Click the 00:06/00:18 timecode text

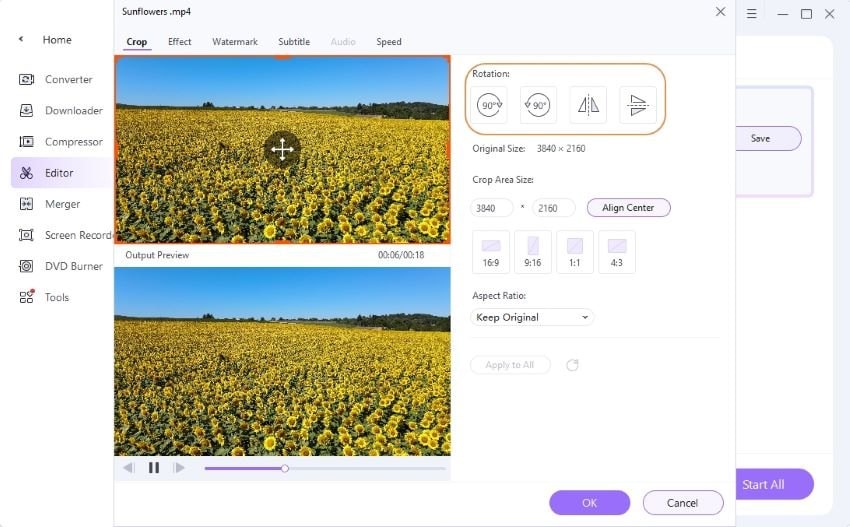[x=401, y=255]
